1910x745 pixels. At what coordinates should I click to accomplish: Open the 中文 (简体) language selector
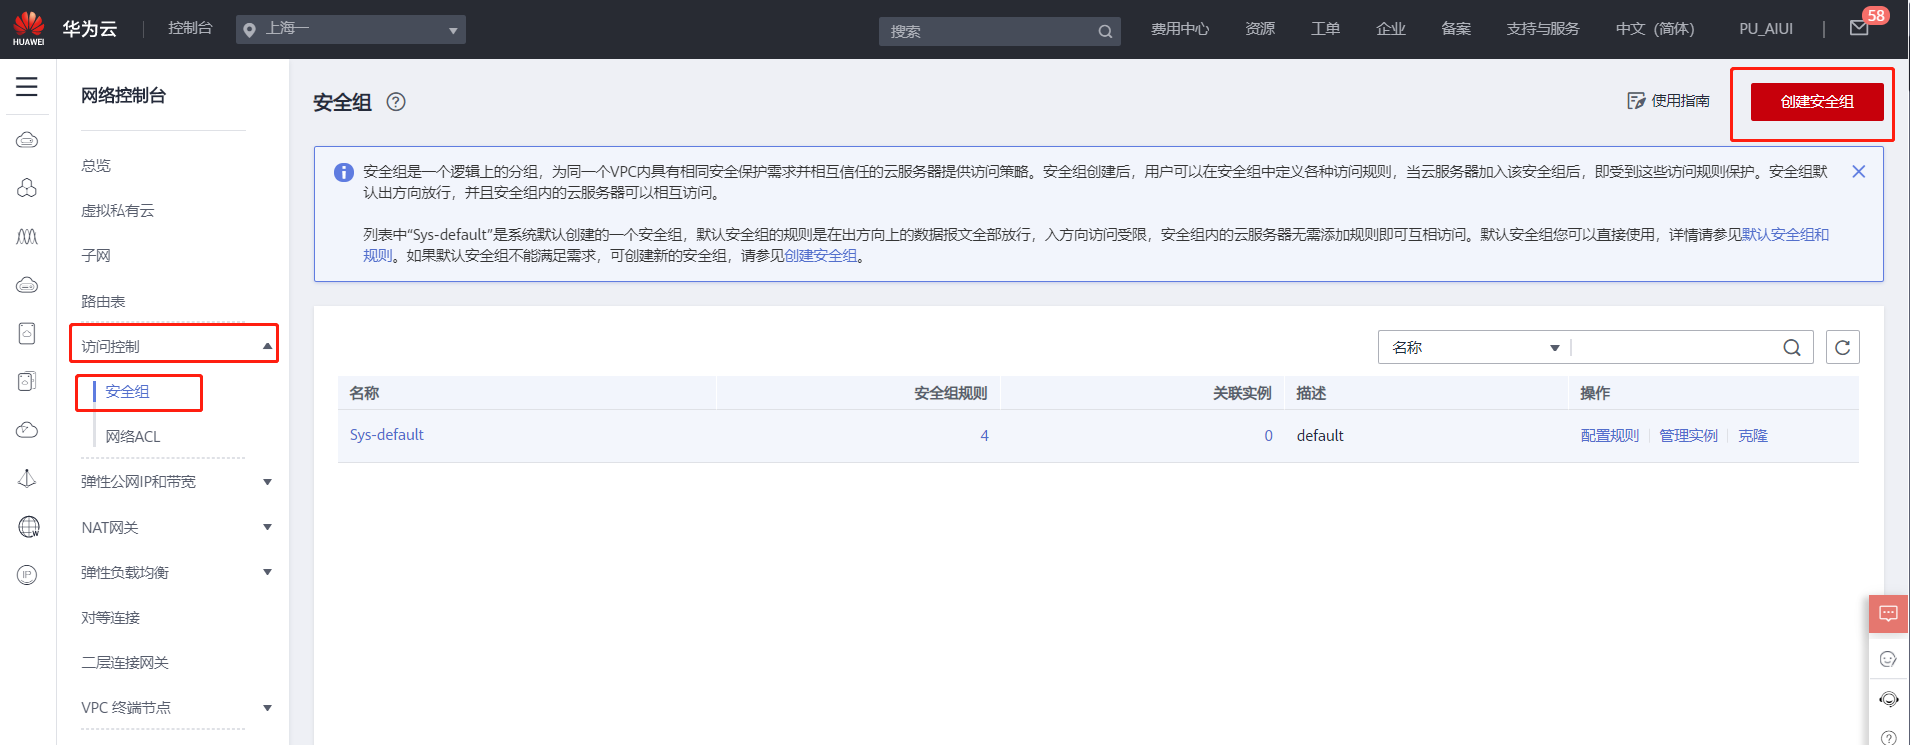pos(1655,29)
